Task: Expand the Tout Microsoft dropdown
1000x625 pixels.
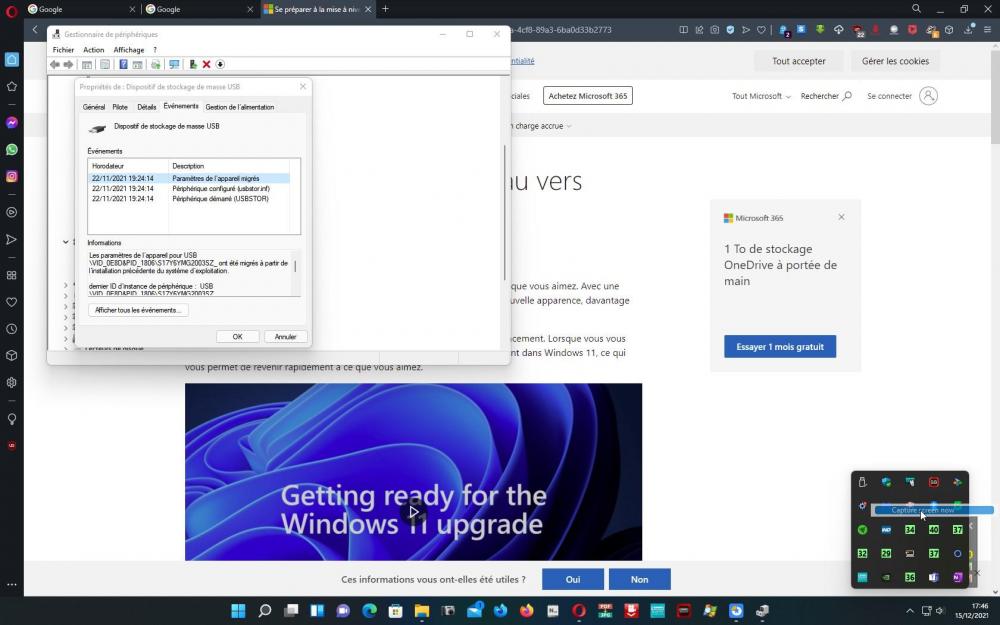Action: pos(761,97)
